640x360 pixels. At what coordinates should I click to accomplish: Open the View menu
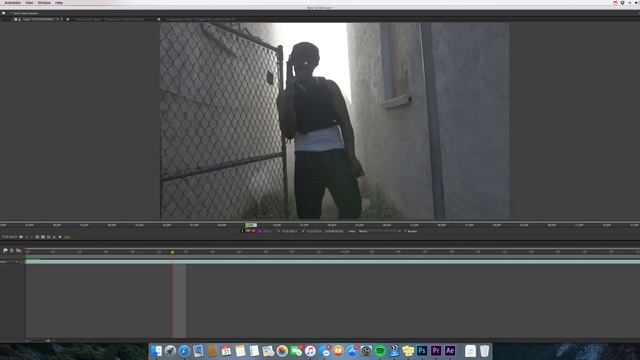[x=29, y=2]
